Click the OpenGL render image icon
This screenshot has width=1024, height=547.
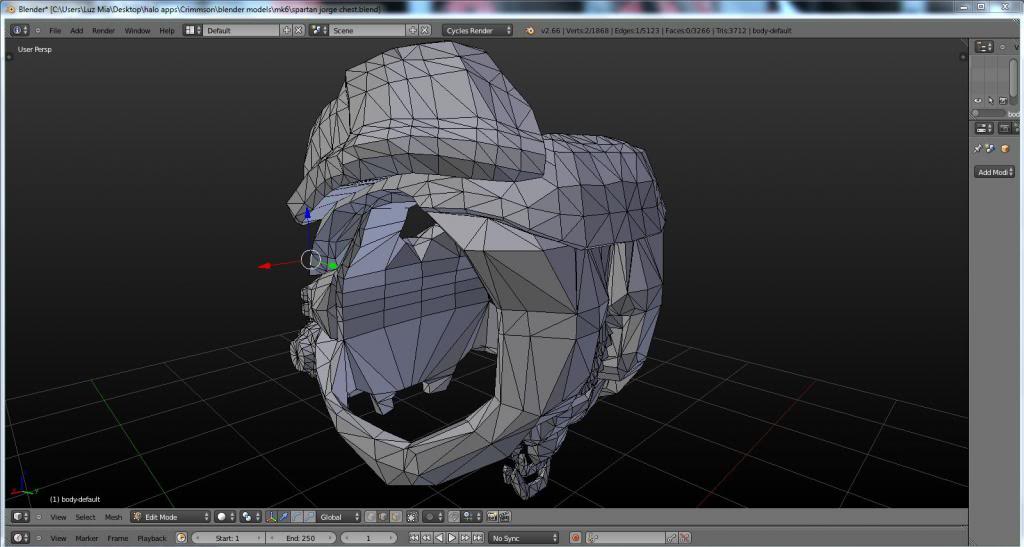[x=492, y=517]
